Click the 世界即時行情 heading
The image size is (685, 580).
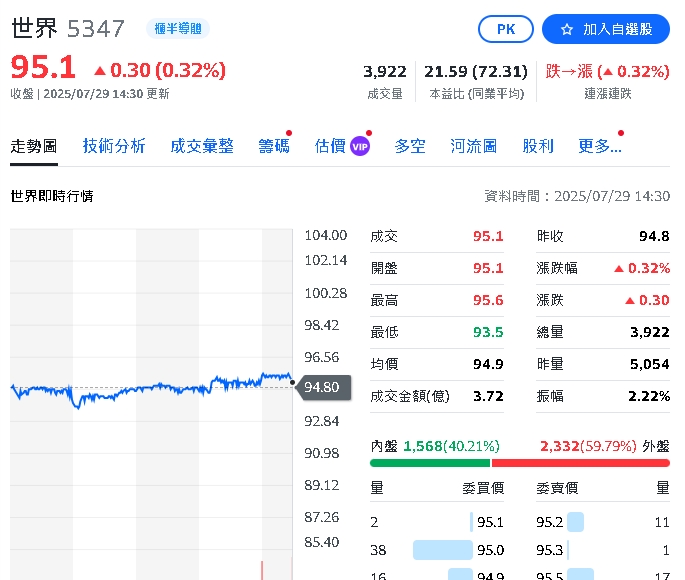[x=52, y=196]
